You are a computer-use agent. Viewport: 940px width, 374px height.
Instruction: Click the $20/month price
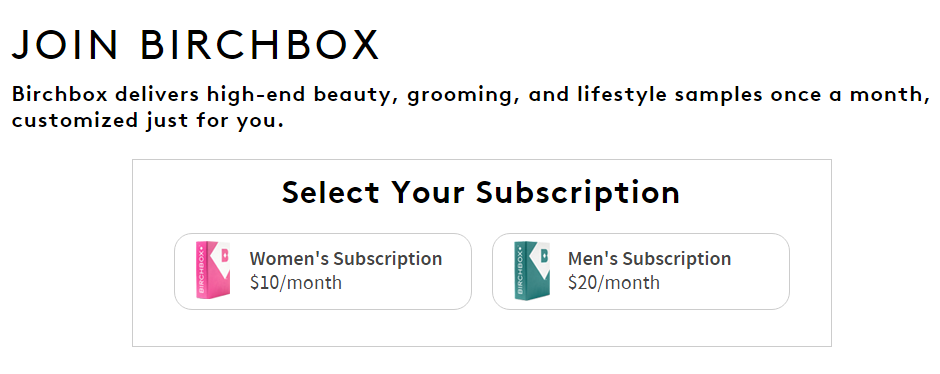(x=614, y=282)
